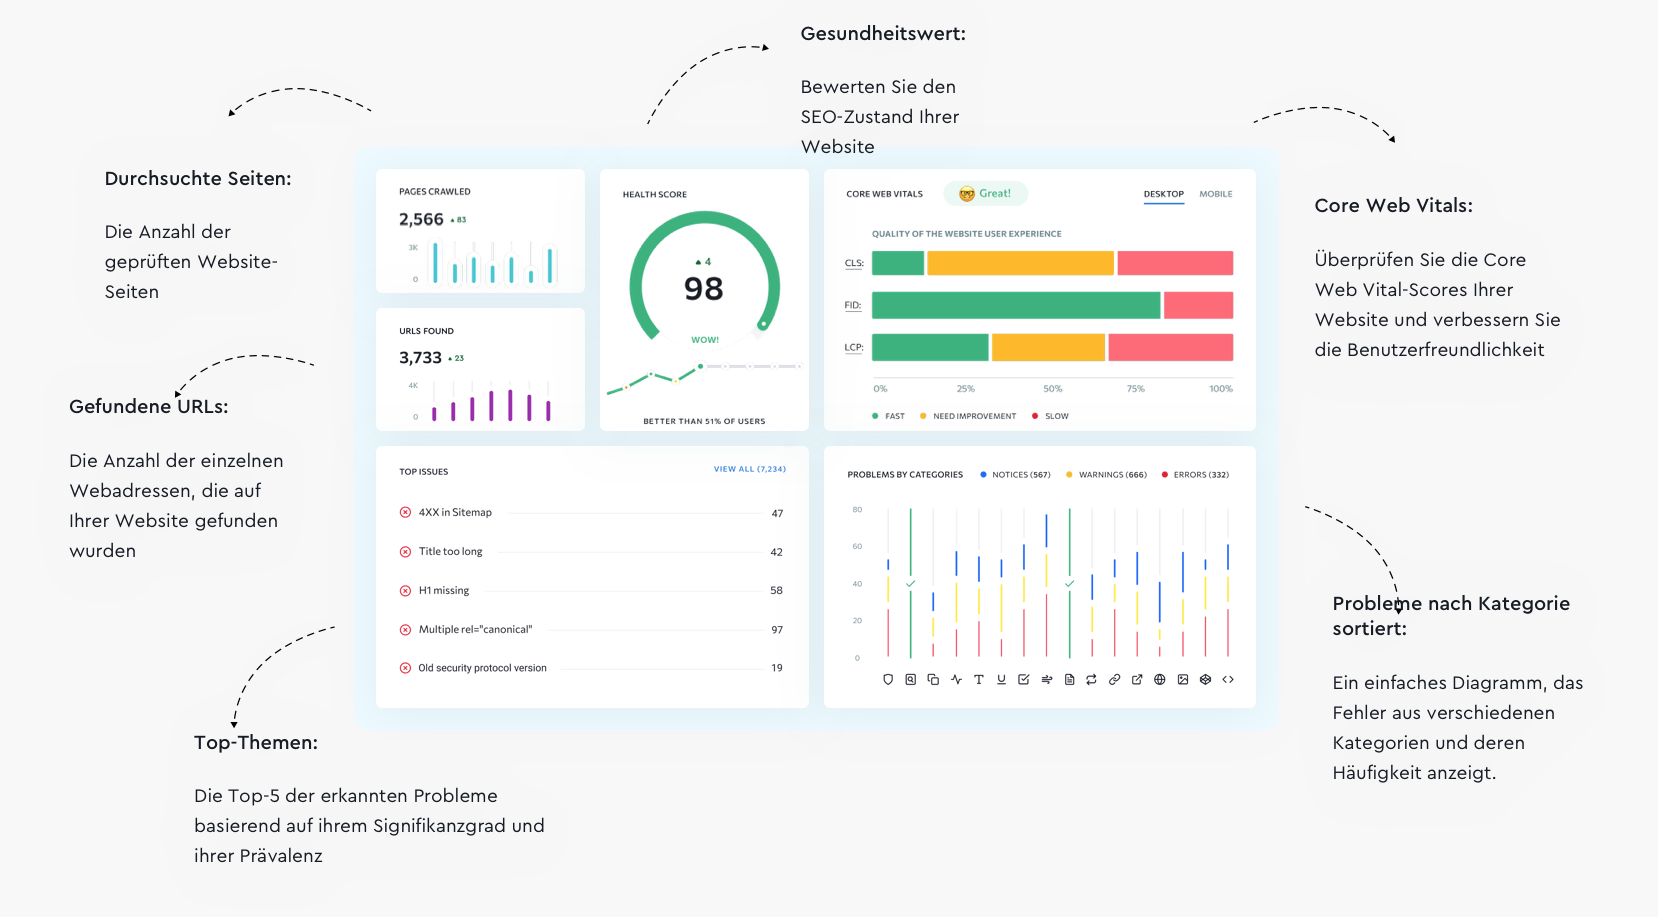
Task: Click the red error icon beside H1 missing
Action: pyautogui.click(x=405, y=591)
